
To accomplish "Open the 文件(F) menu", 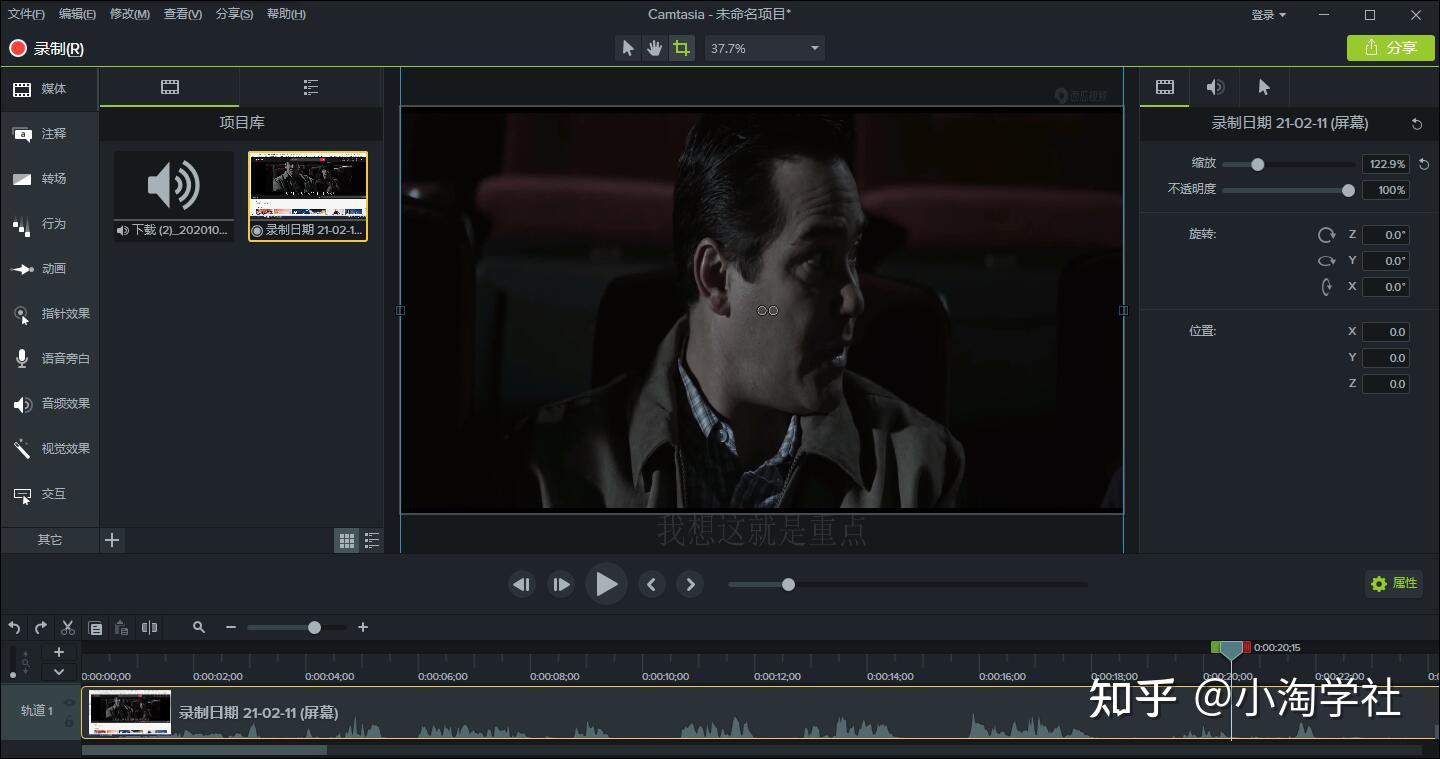I will point(26,14).
